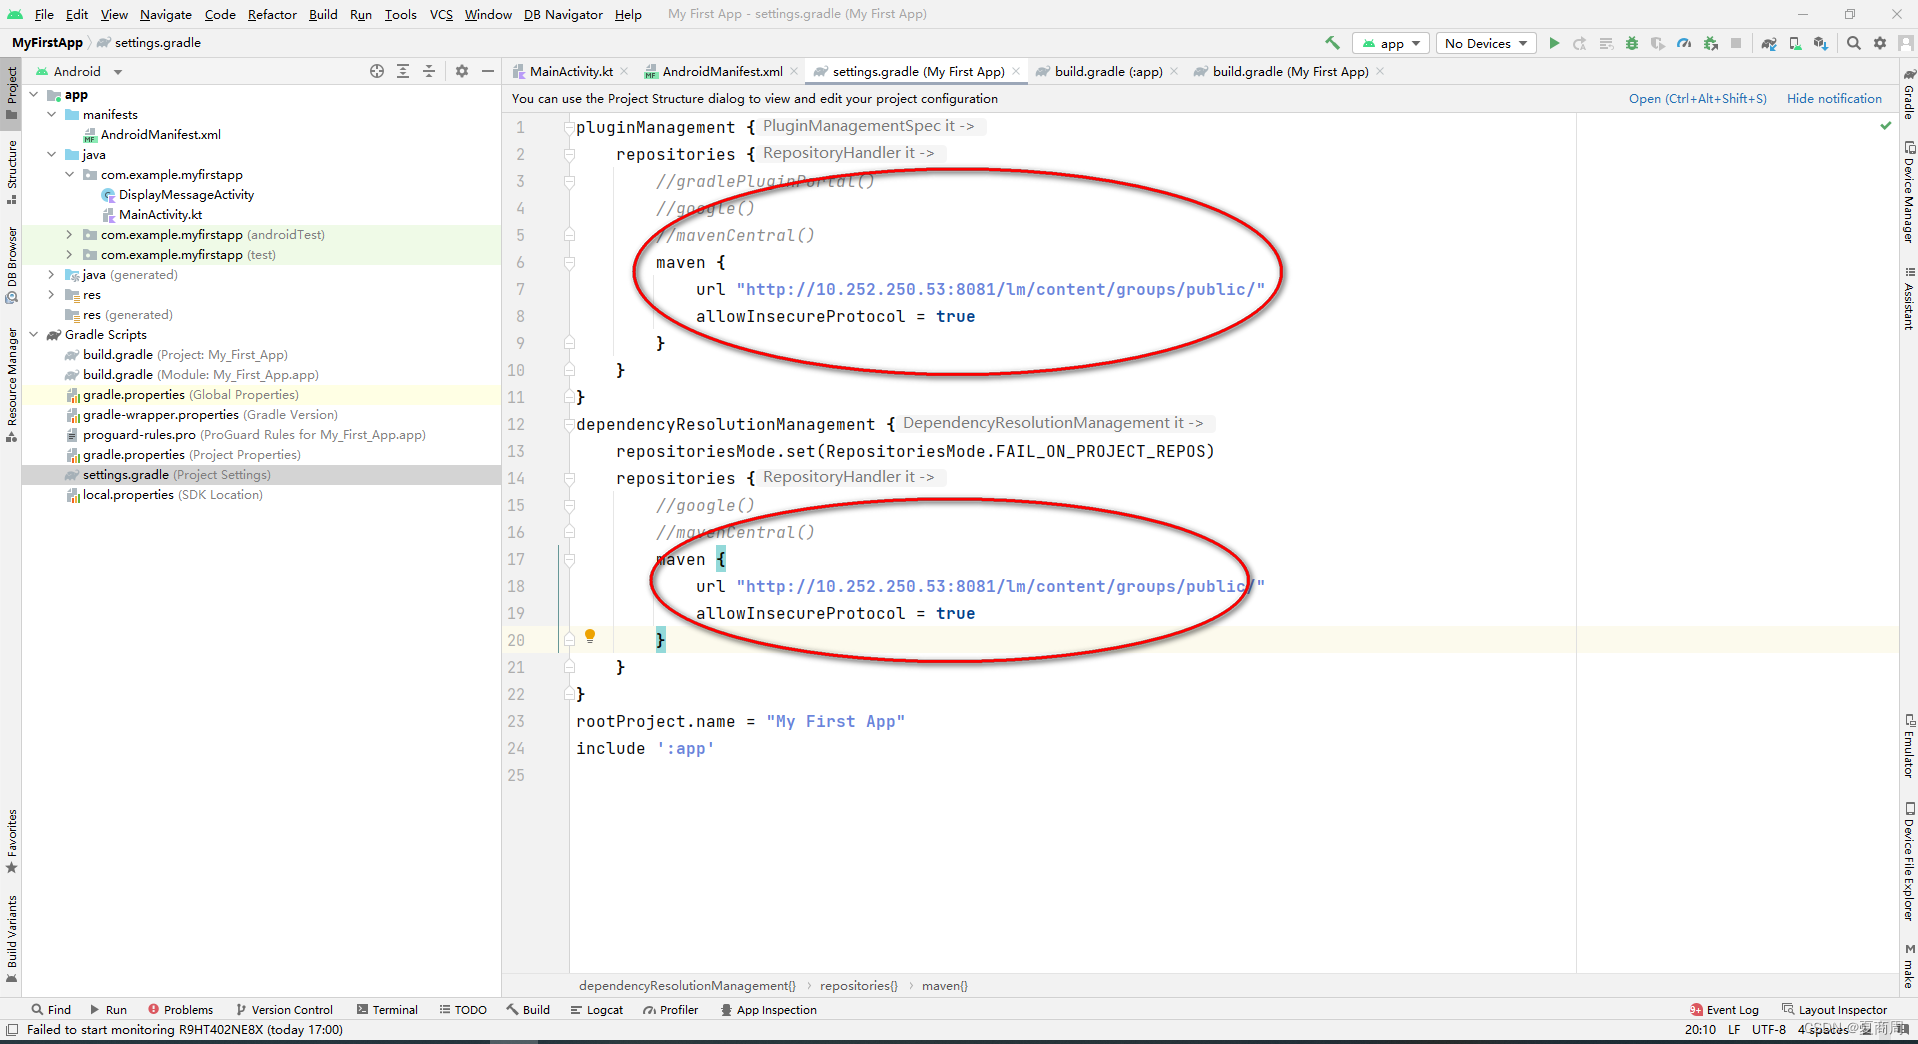Viewport: 1918px width, 1044px height.
Task: Open Layout Inspector from bottom bar
Action: pos(1834,1010)
